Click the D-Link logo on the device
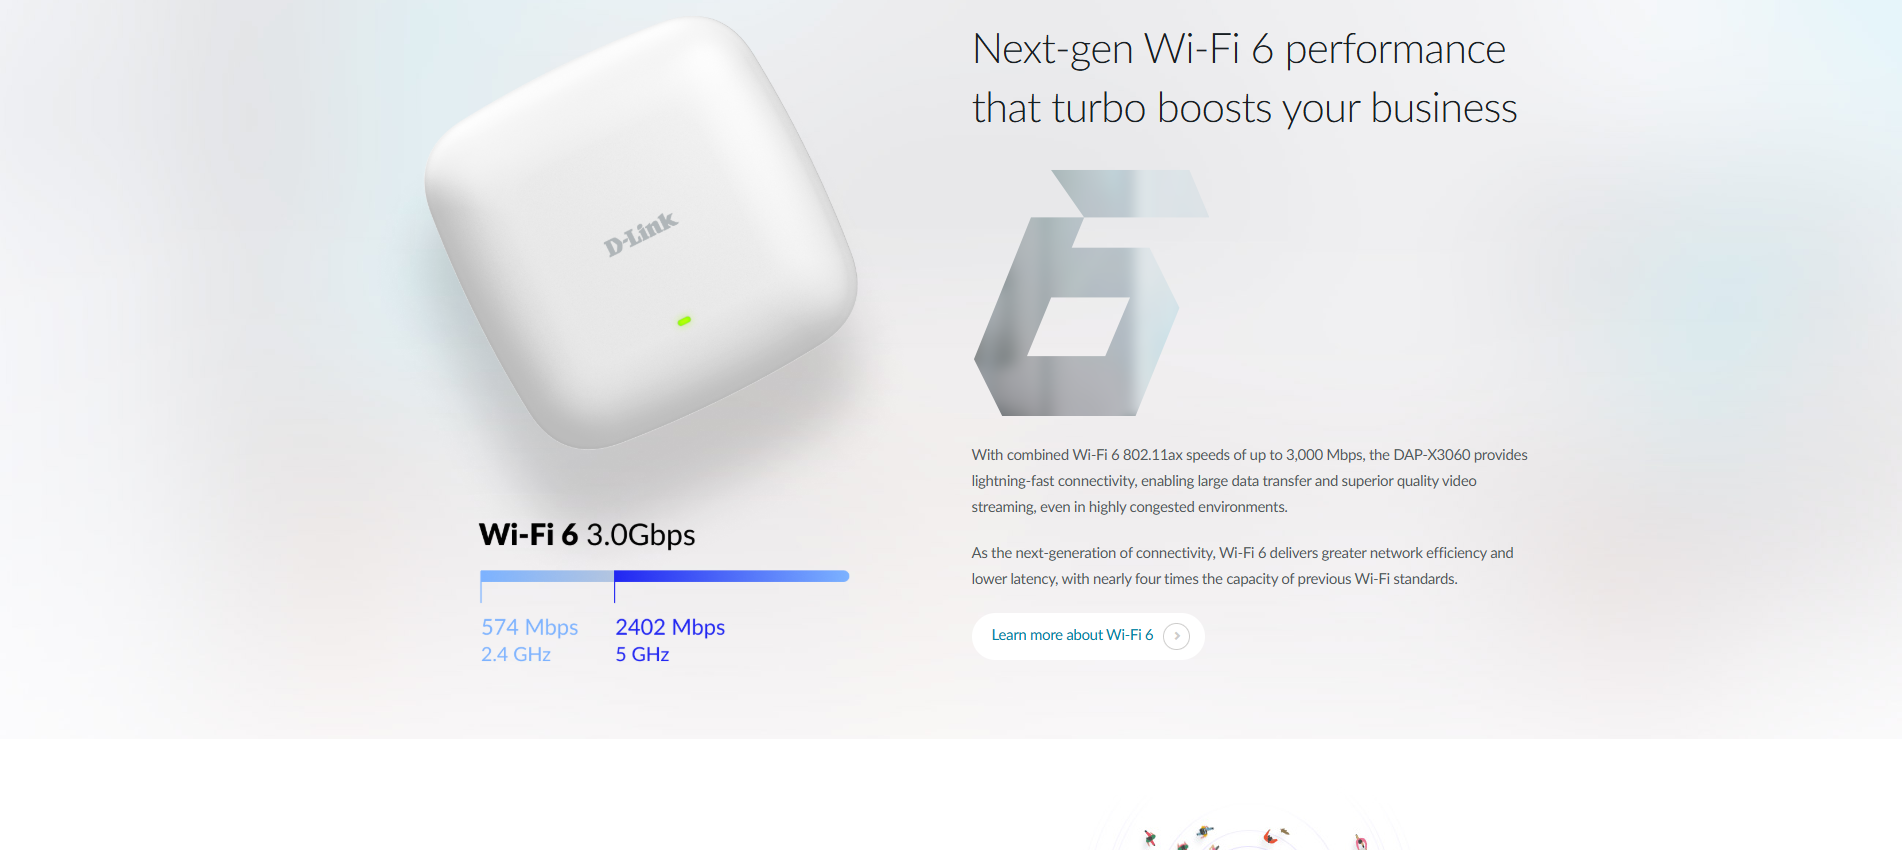This screenshot has height=850, width=1902. 641,234
